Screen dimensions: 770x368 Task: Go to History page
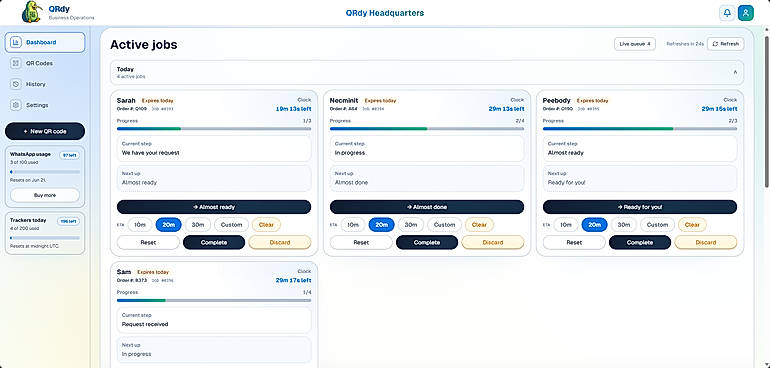coord(45,84)
